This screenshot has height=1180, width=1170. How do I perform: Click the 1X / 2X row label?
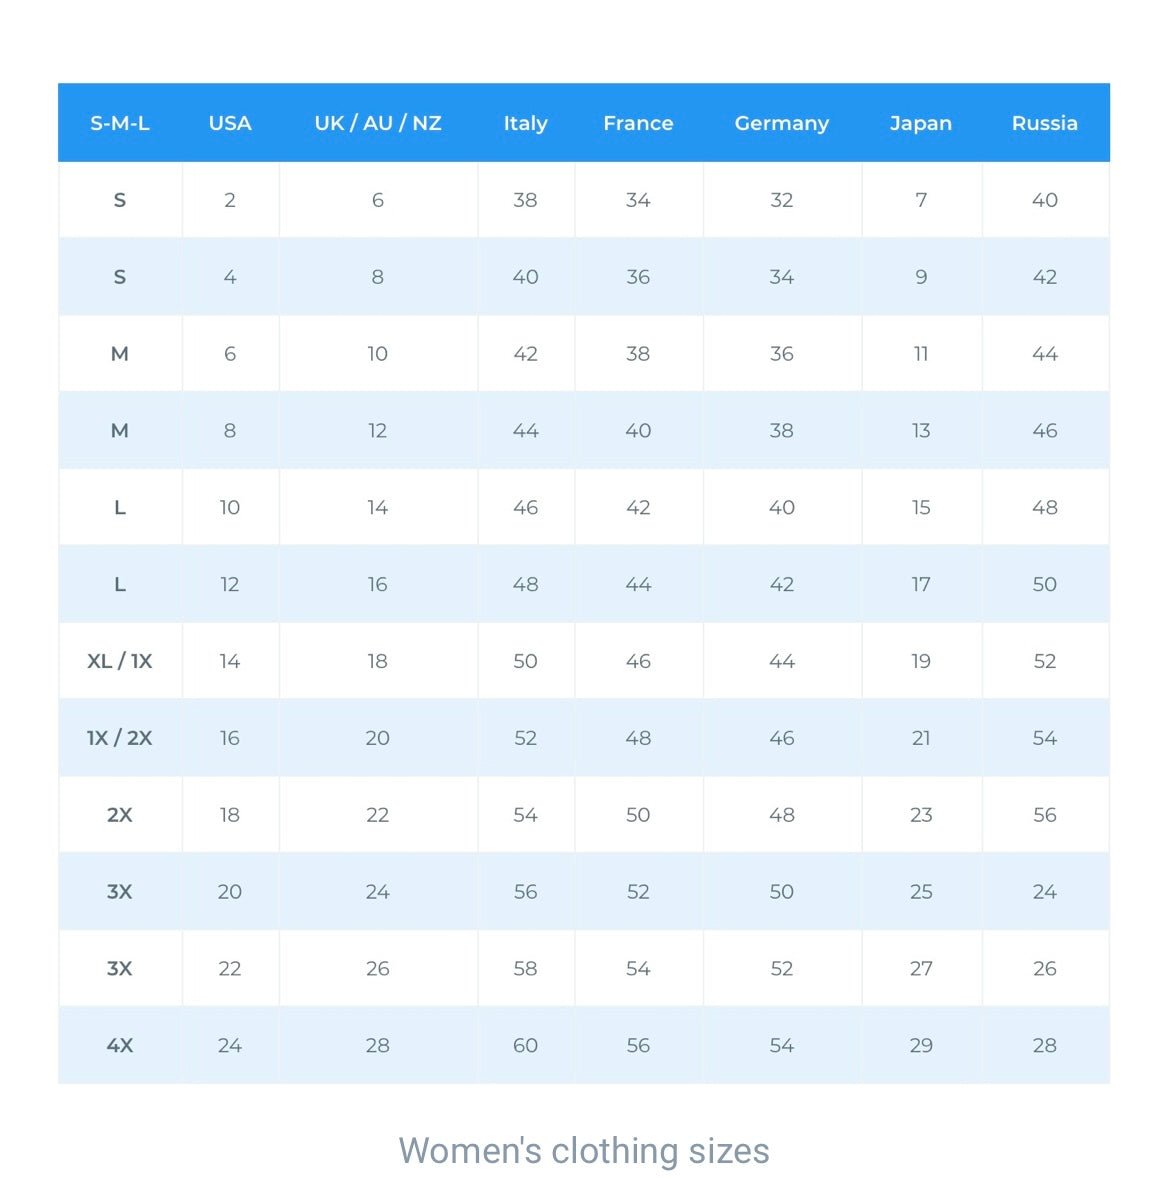tap(120, 738)
